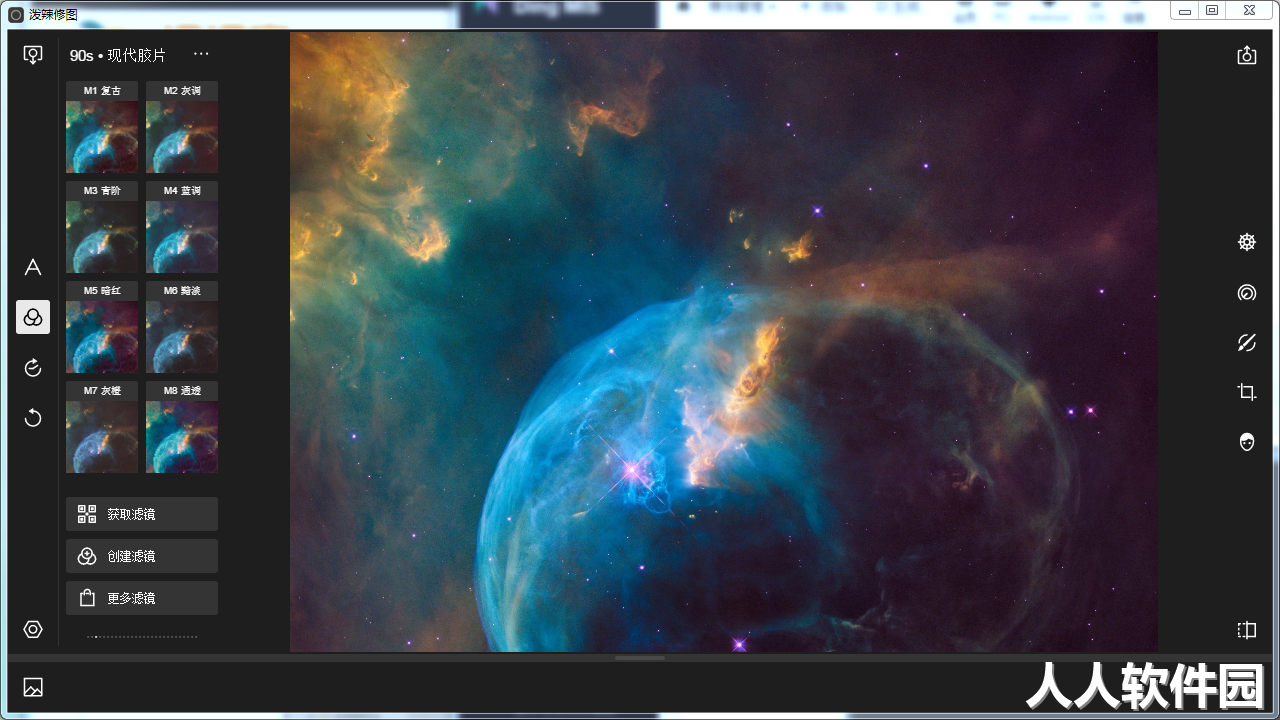Open the spiral effects icon on right
This screenshot has width=1280, height=720.
tap(1246, 293)
